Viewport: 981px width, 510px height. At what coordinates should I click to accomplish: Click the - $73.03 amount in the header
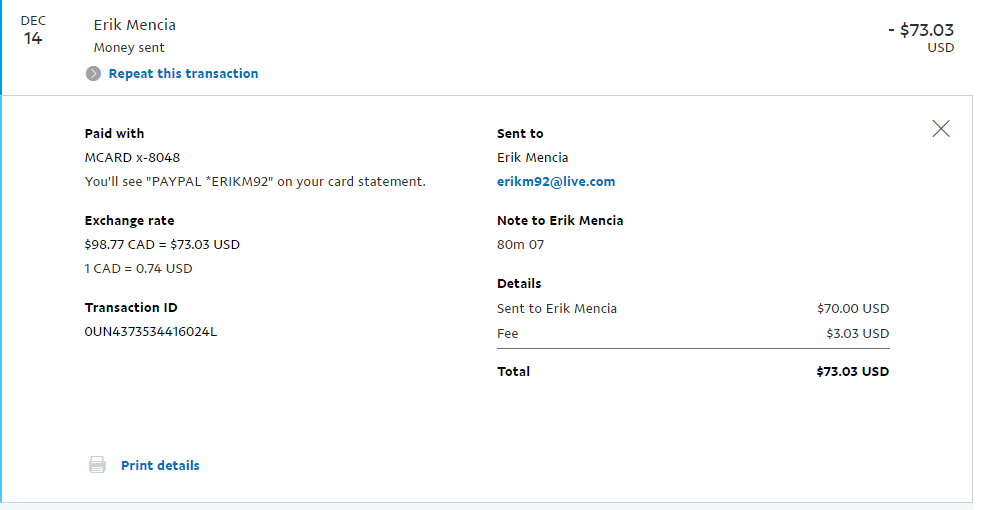[x=921, y=30]
